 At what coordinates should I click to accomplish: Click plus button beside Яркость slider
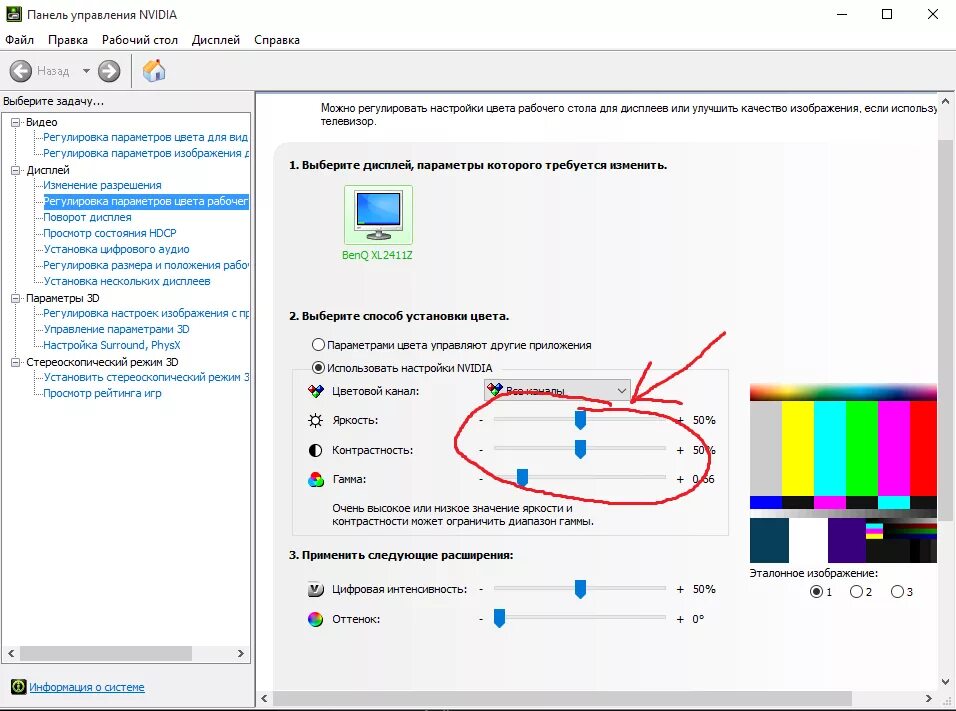[680, 420]
